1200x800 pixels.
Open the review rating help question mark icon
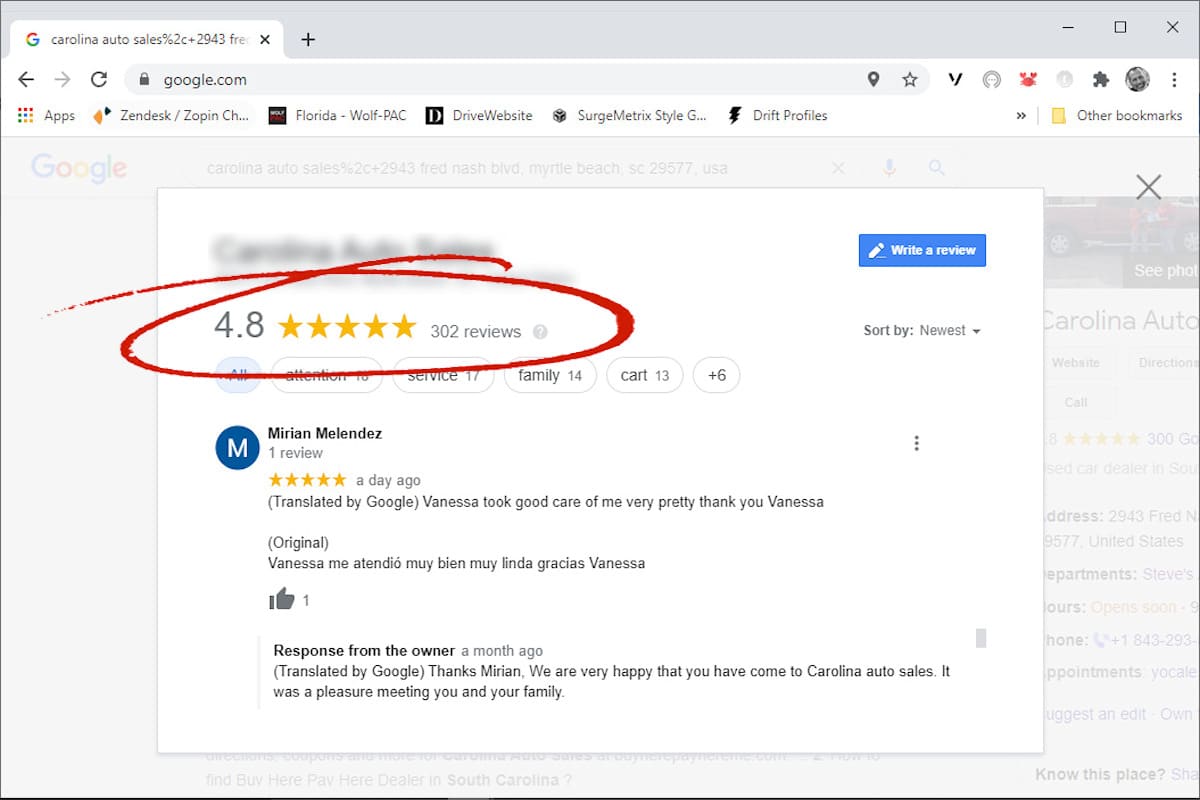[x=540, y=331]
